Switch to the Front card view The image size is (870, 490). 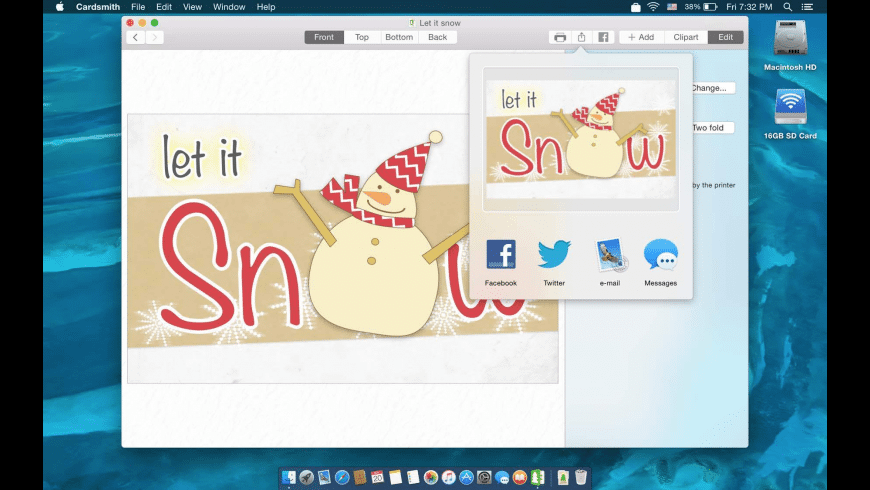coord(324,37)
